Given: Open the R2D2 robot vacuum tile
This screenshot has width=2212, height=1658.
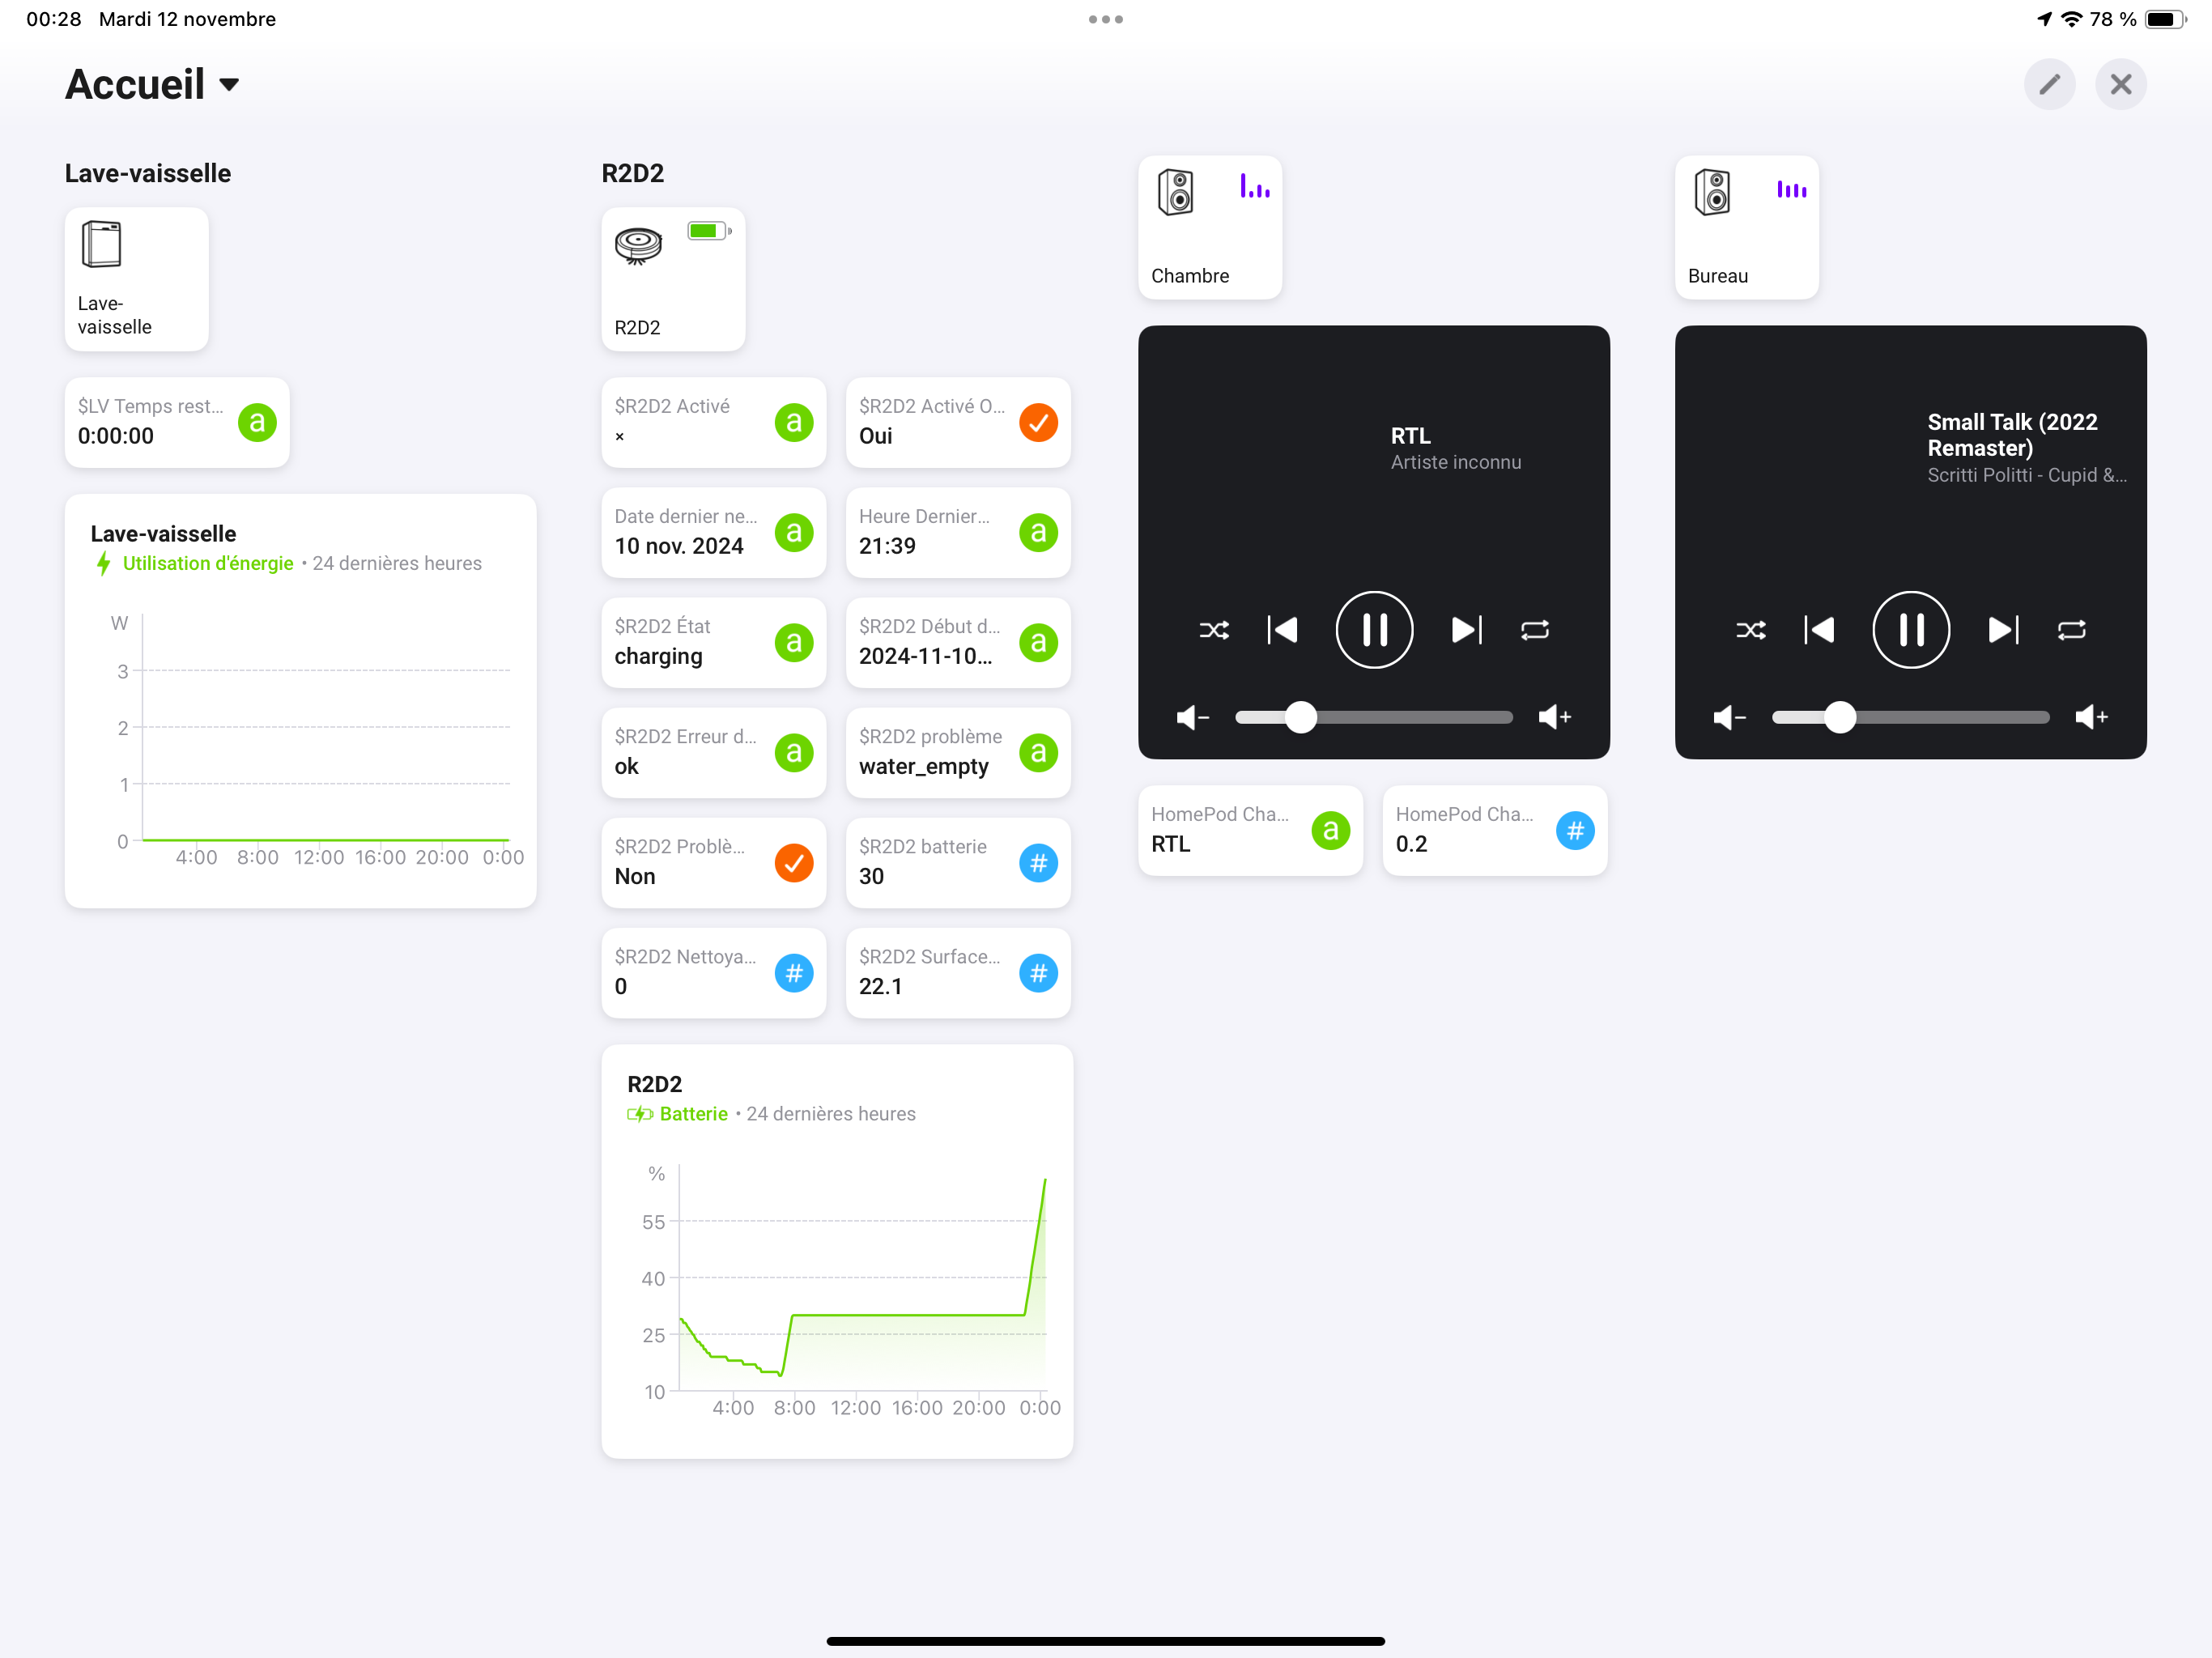Looking at the screenshot, I should coord(673,278).
